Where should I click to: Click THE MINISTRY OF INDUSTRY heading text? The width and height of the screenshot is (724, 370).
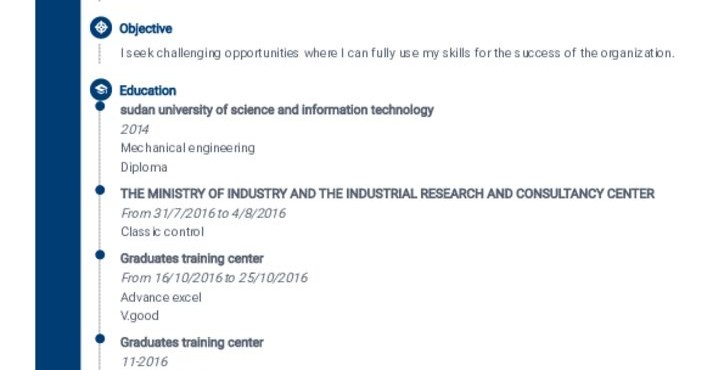click(x=387, y=194)
